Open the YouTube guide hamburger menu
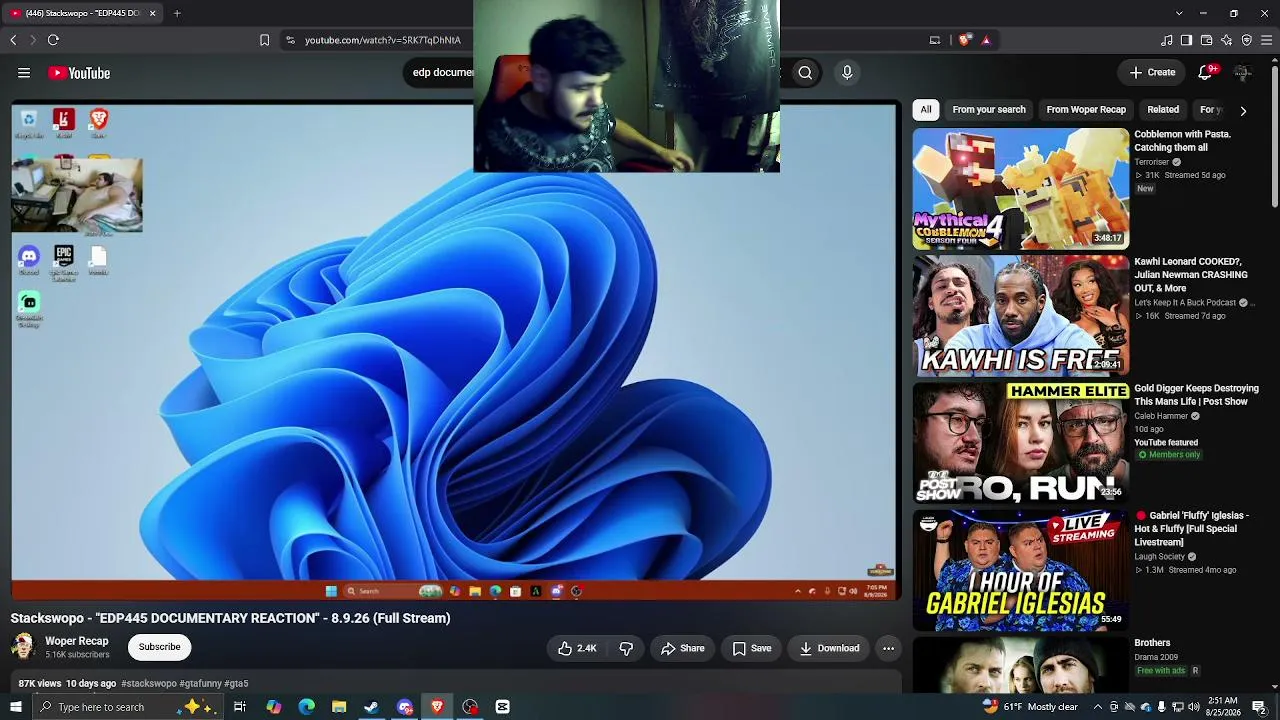 tap(24, 73)
